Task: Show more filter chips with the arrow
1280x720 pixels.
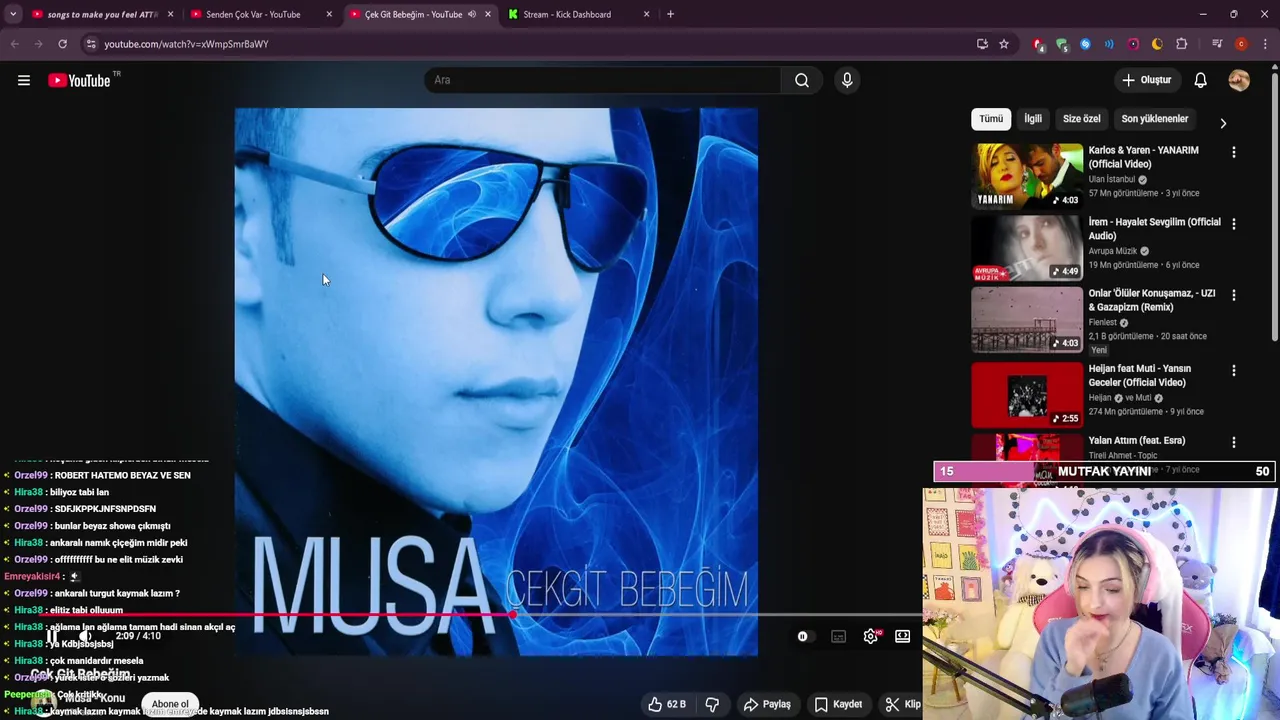Action: point(1223,123)
